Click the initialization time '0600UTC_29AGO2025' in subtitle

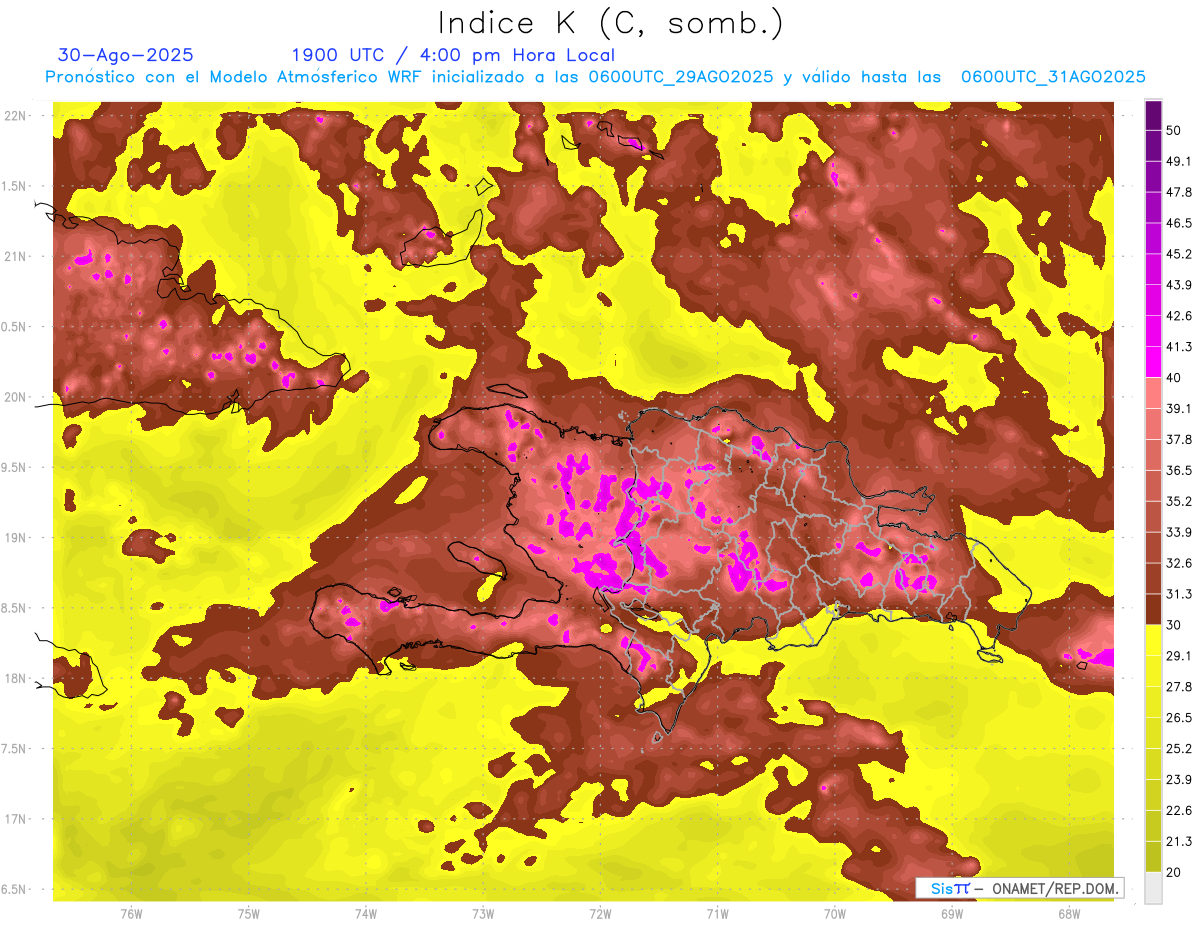click(x=681, y=77)
